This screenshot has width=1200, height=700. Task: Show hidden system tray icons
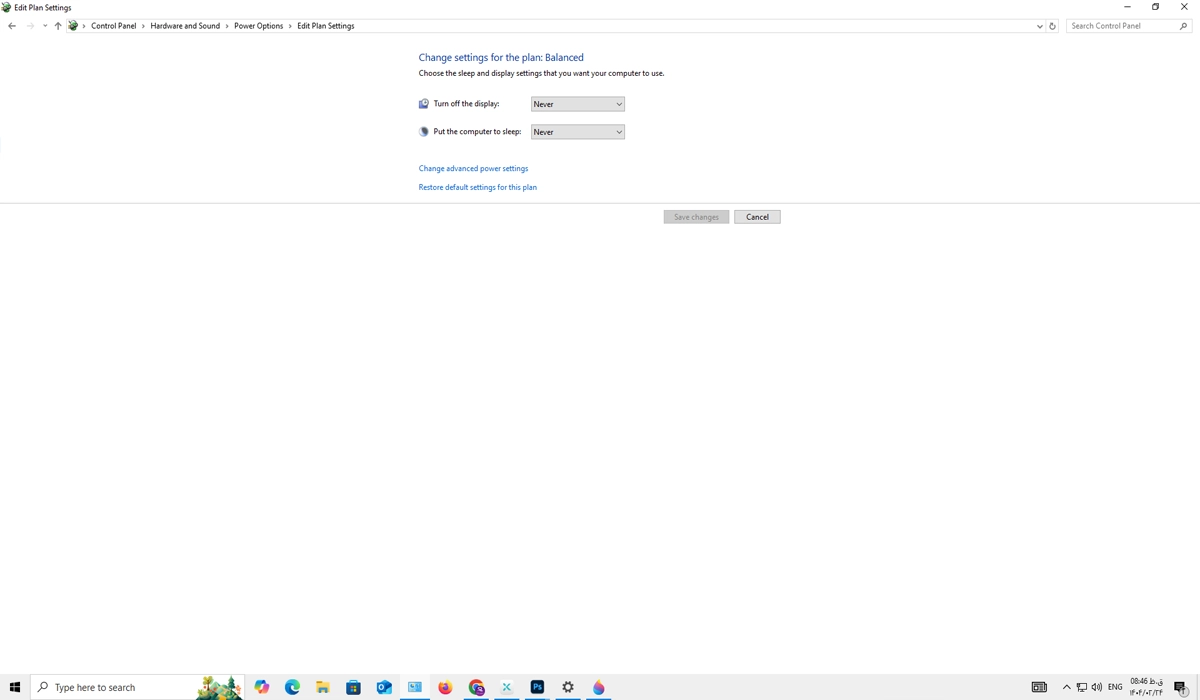click(x=1066, y=687)
